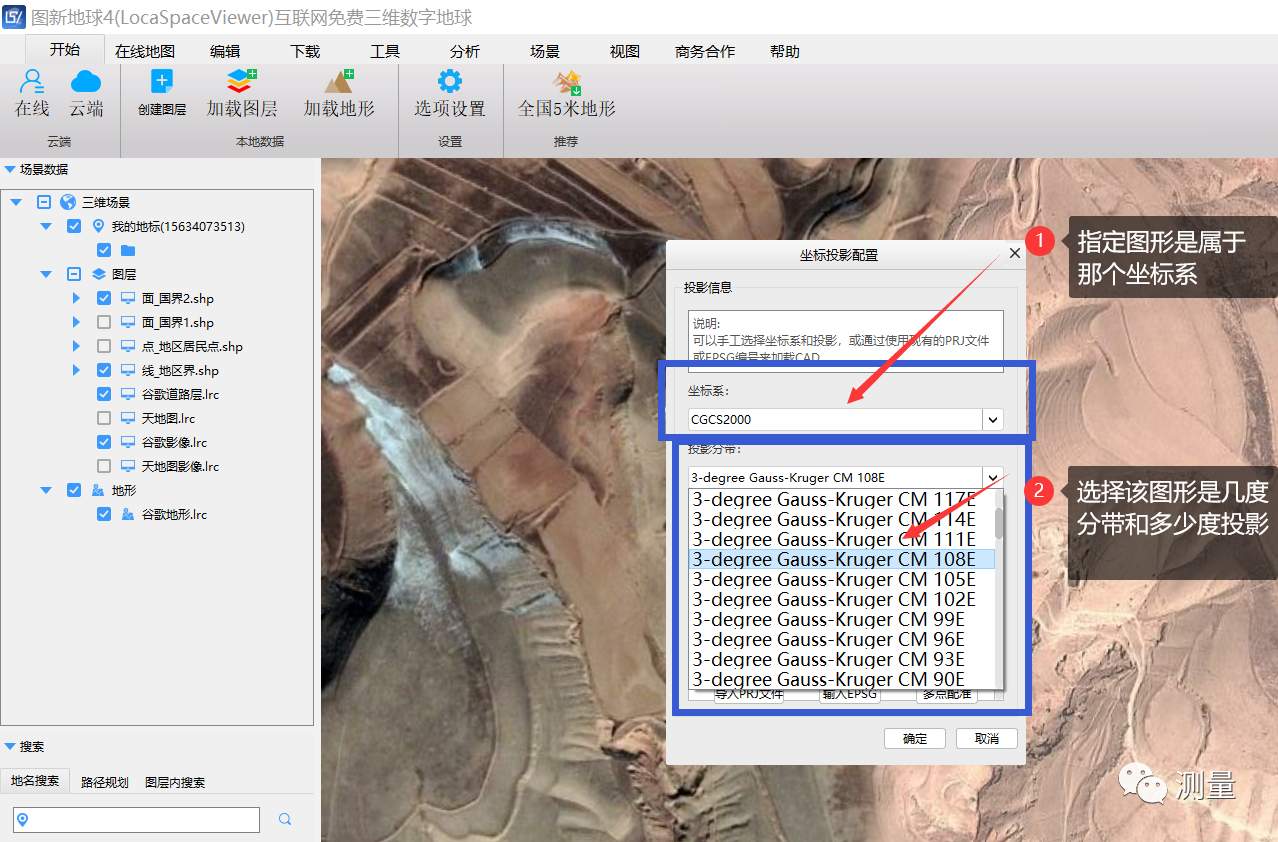Screen dimensions: 1278x842
Task: Uncheck the 线_地区界.shp layer
Action: 104,370
